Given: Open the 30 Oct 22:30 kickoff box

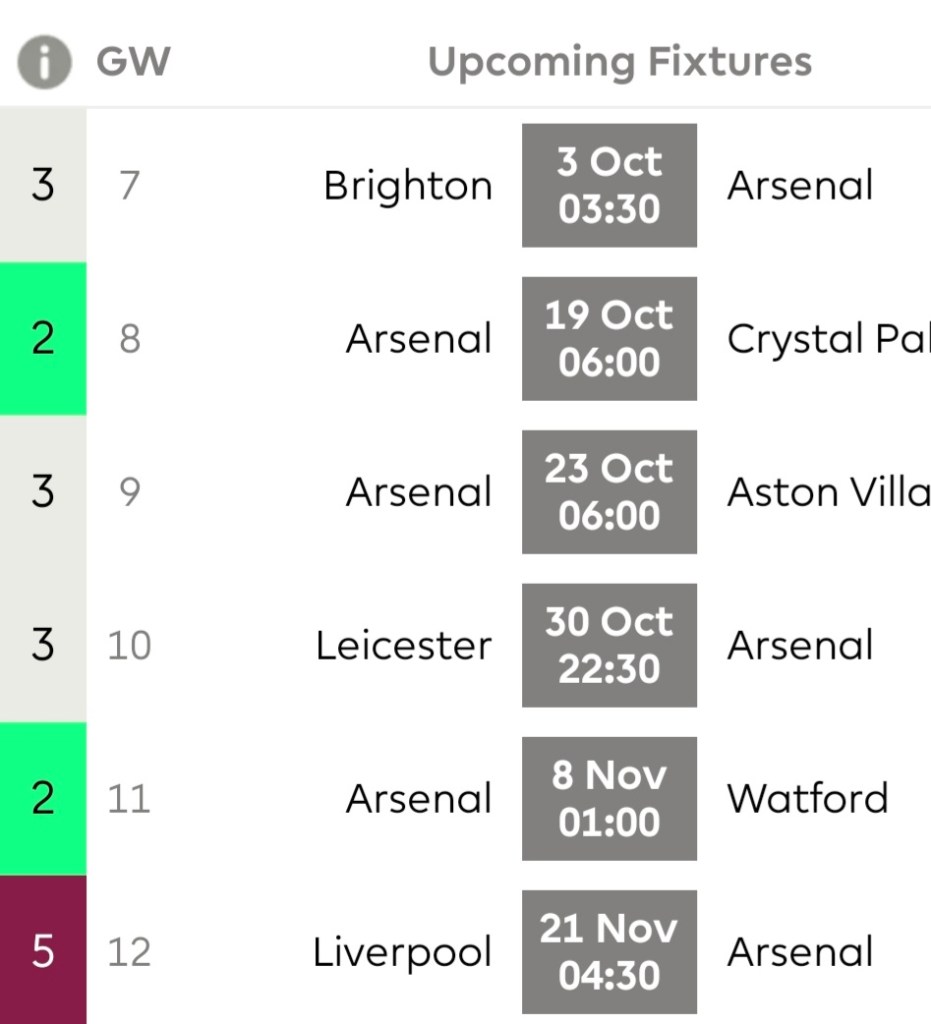Looking at the screenshot, I should pos(609,645).
